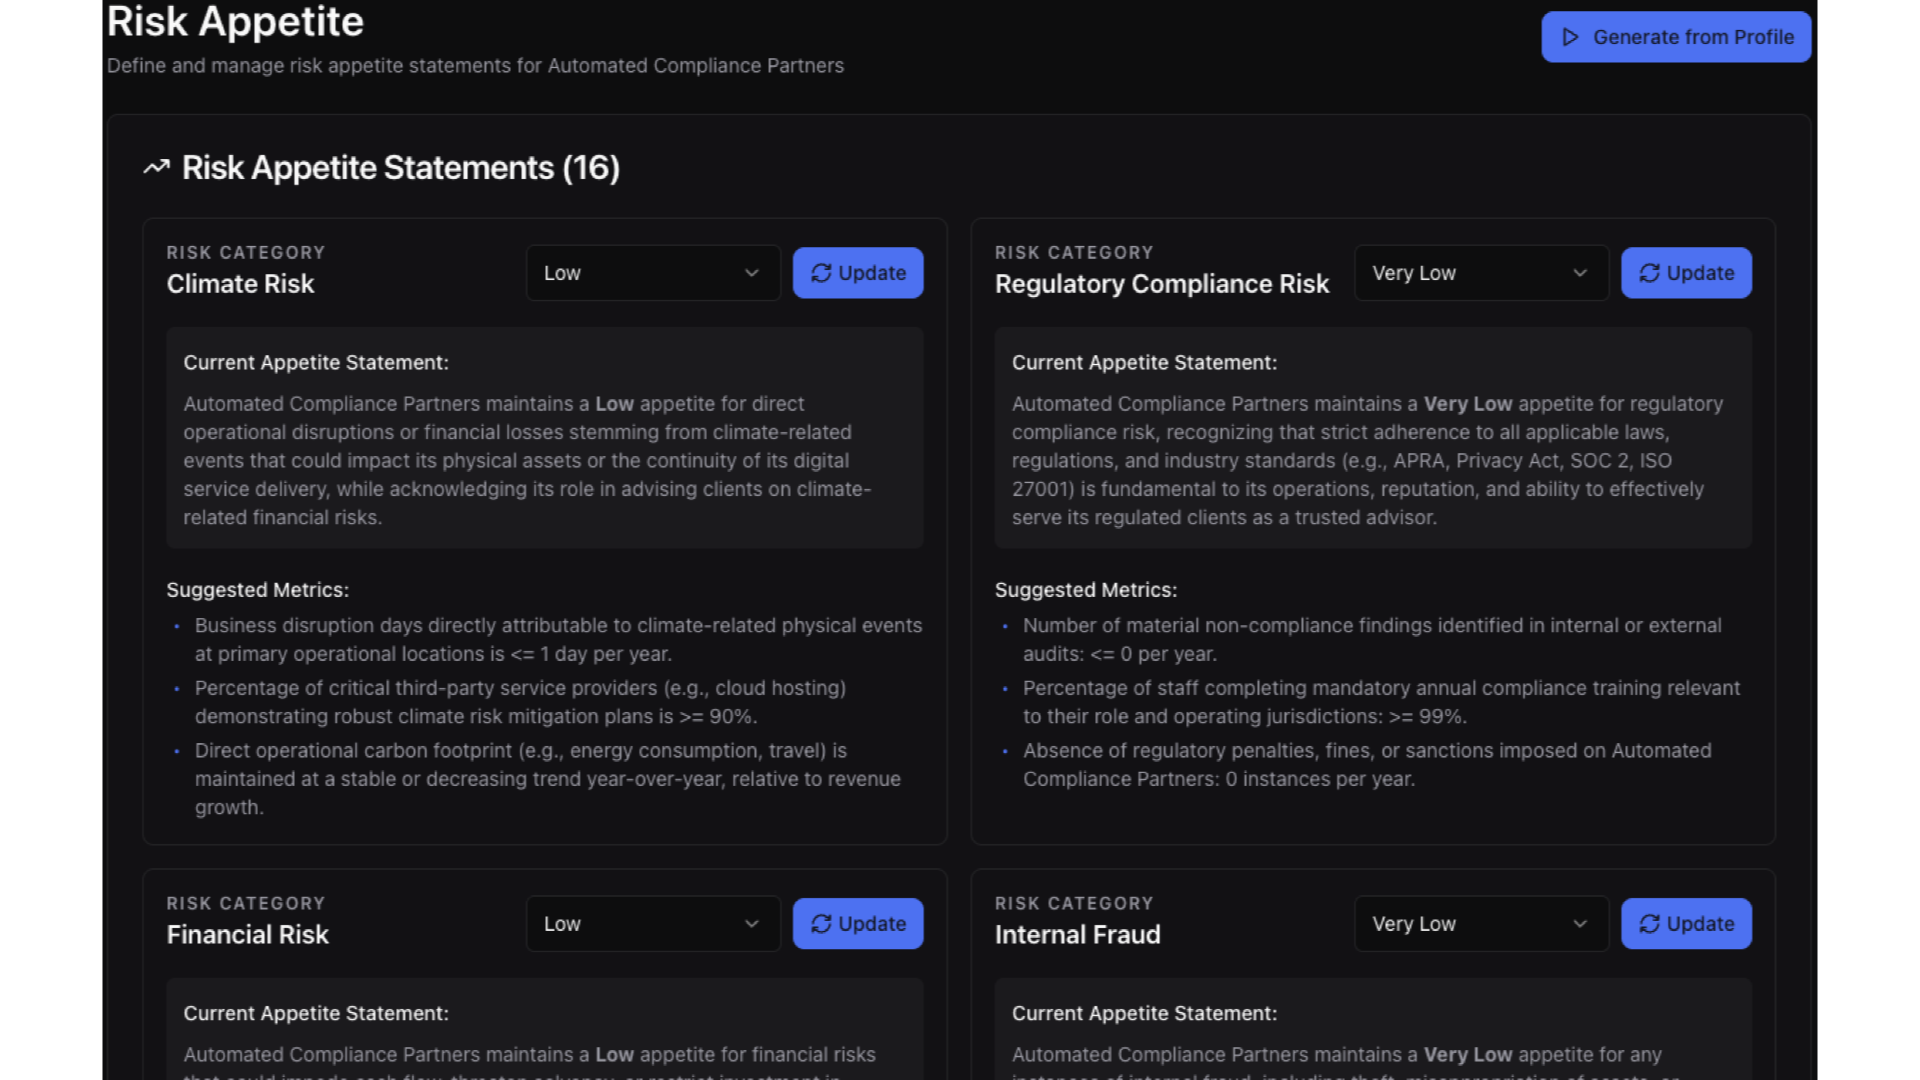
Task: Open Regulatory Compliance Risk appetite level dropdown
Action: coord(1480,273)
